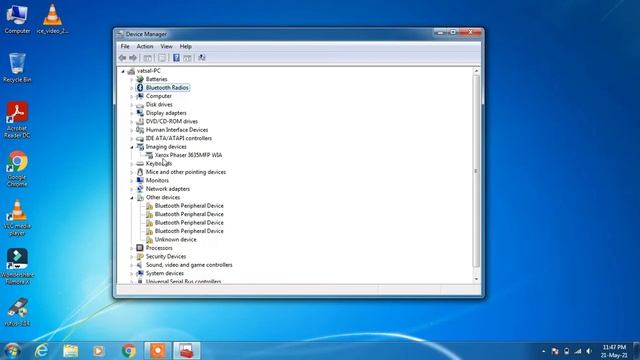Click the Forward arrow in Device Manager toolbar

coord(133,58)
